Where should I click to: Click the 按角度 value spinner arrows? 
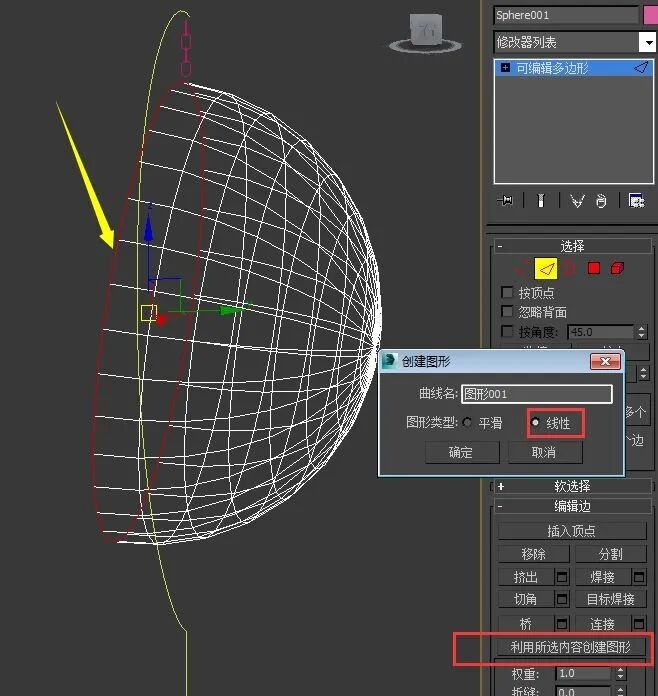tap(641, 332)
